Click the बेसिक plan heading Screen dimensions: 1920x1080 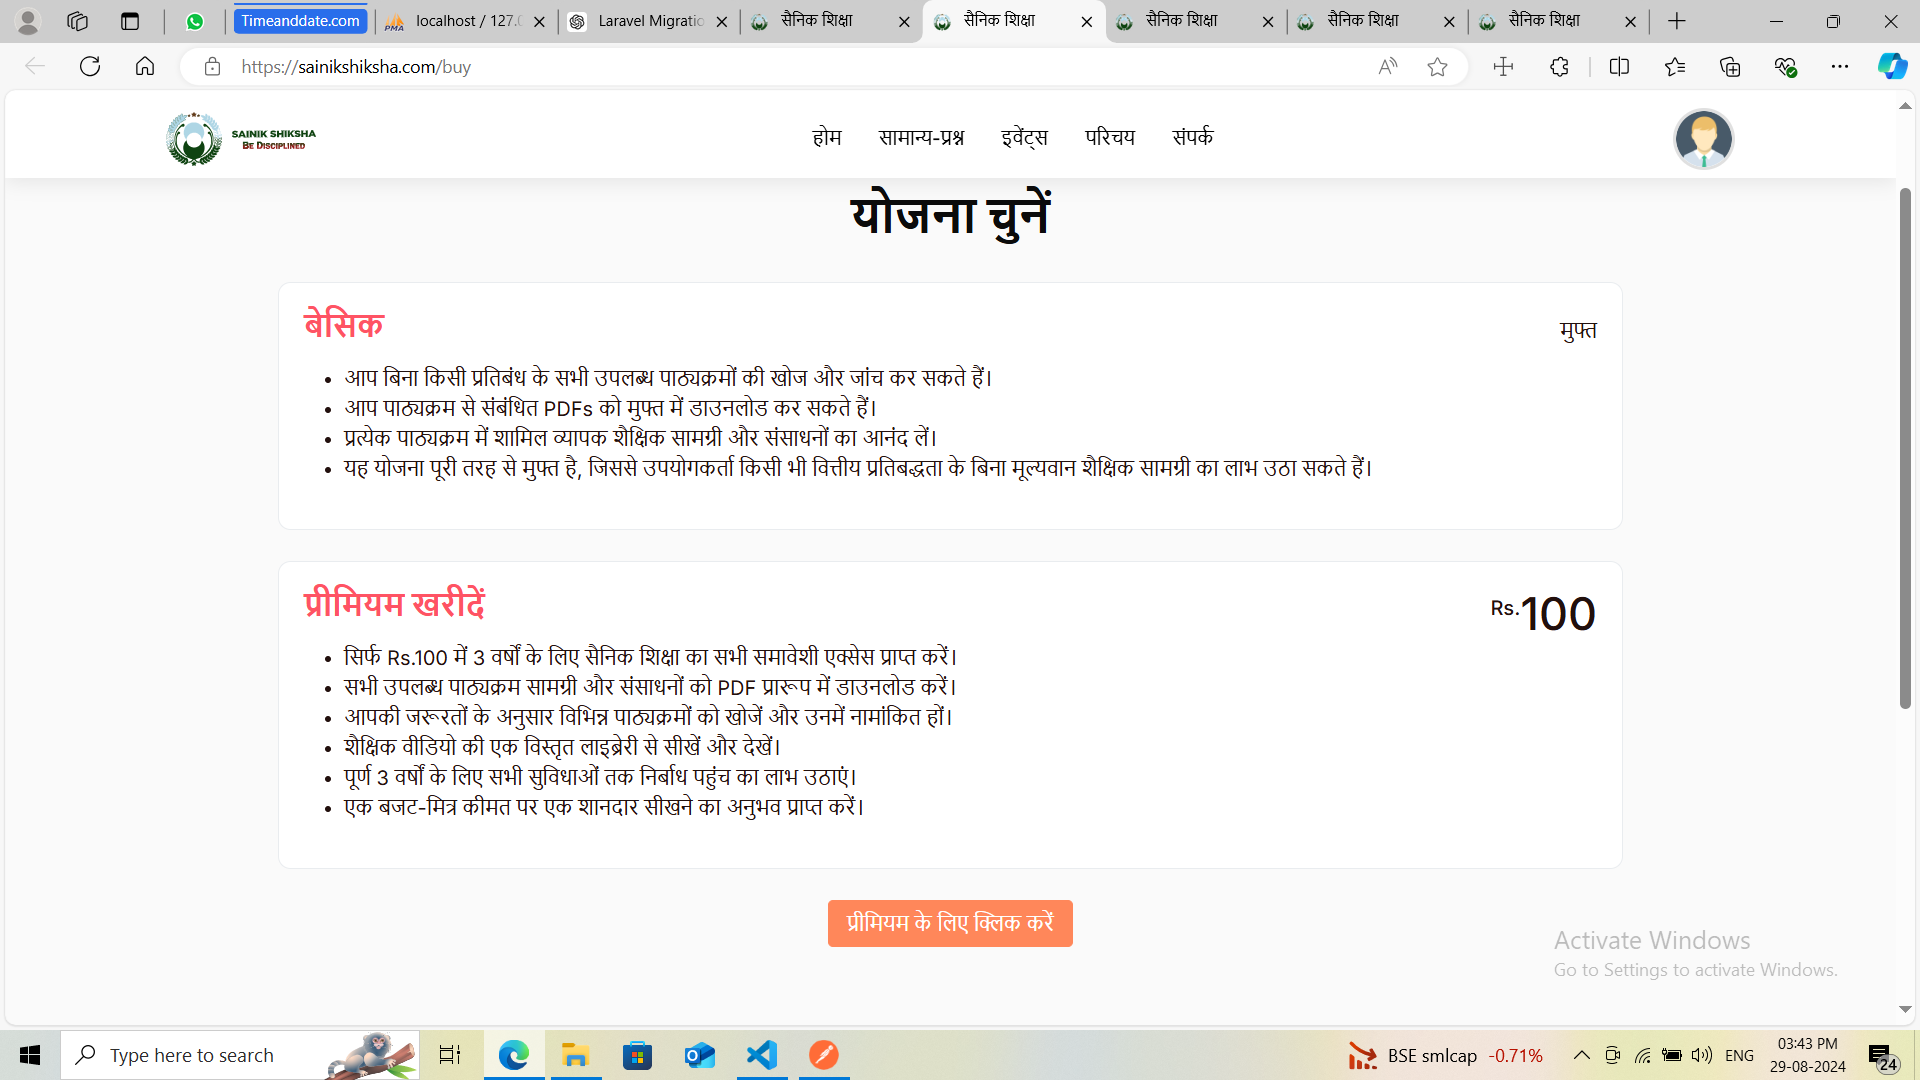tap(344, 325)
